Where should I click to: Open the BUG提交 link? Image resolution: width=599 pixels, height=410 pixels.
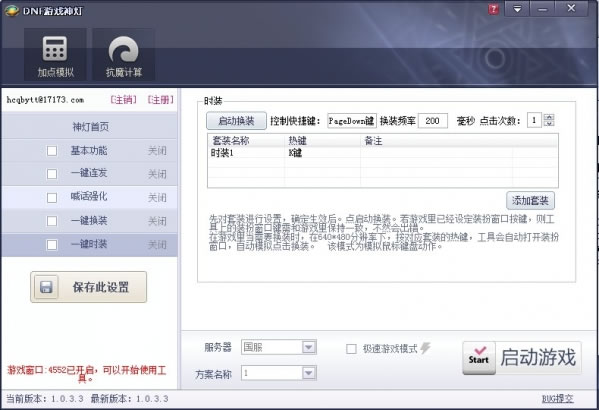558,399
